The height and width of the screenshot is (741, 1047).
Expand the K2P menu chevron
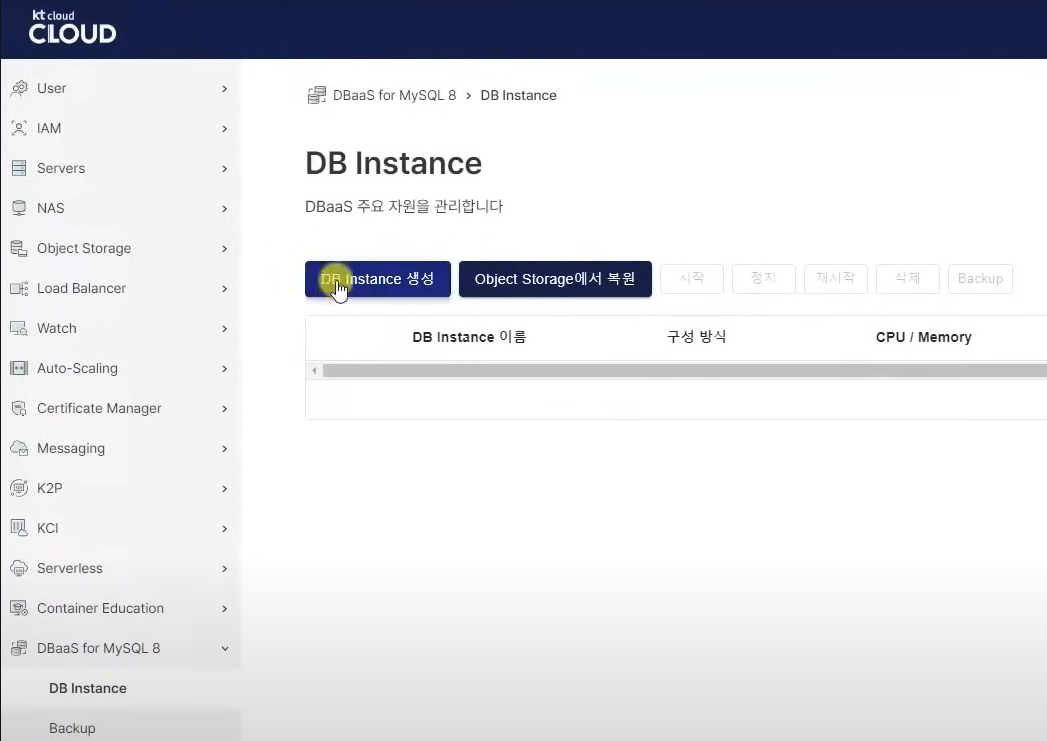(x=224, y=489)
